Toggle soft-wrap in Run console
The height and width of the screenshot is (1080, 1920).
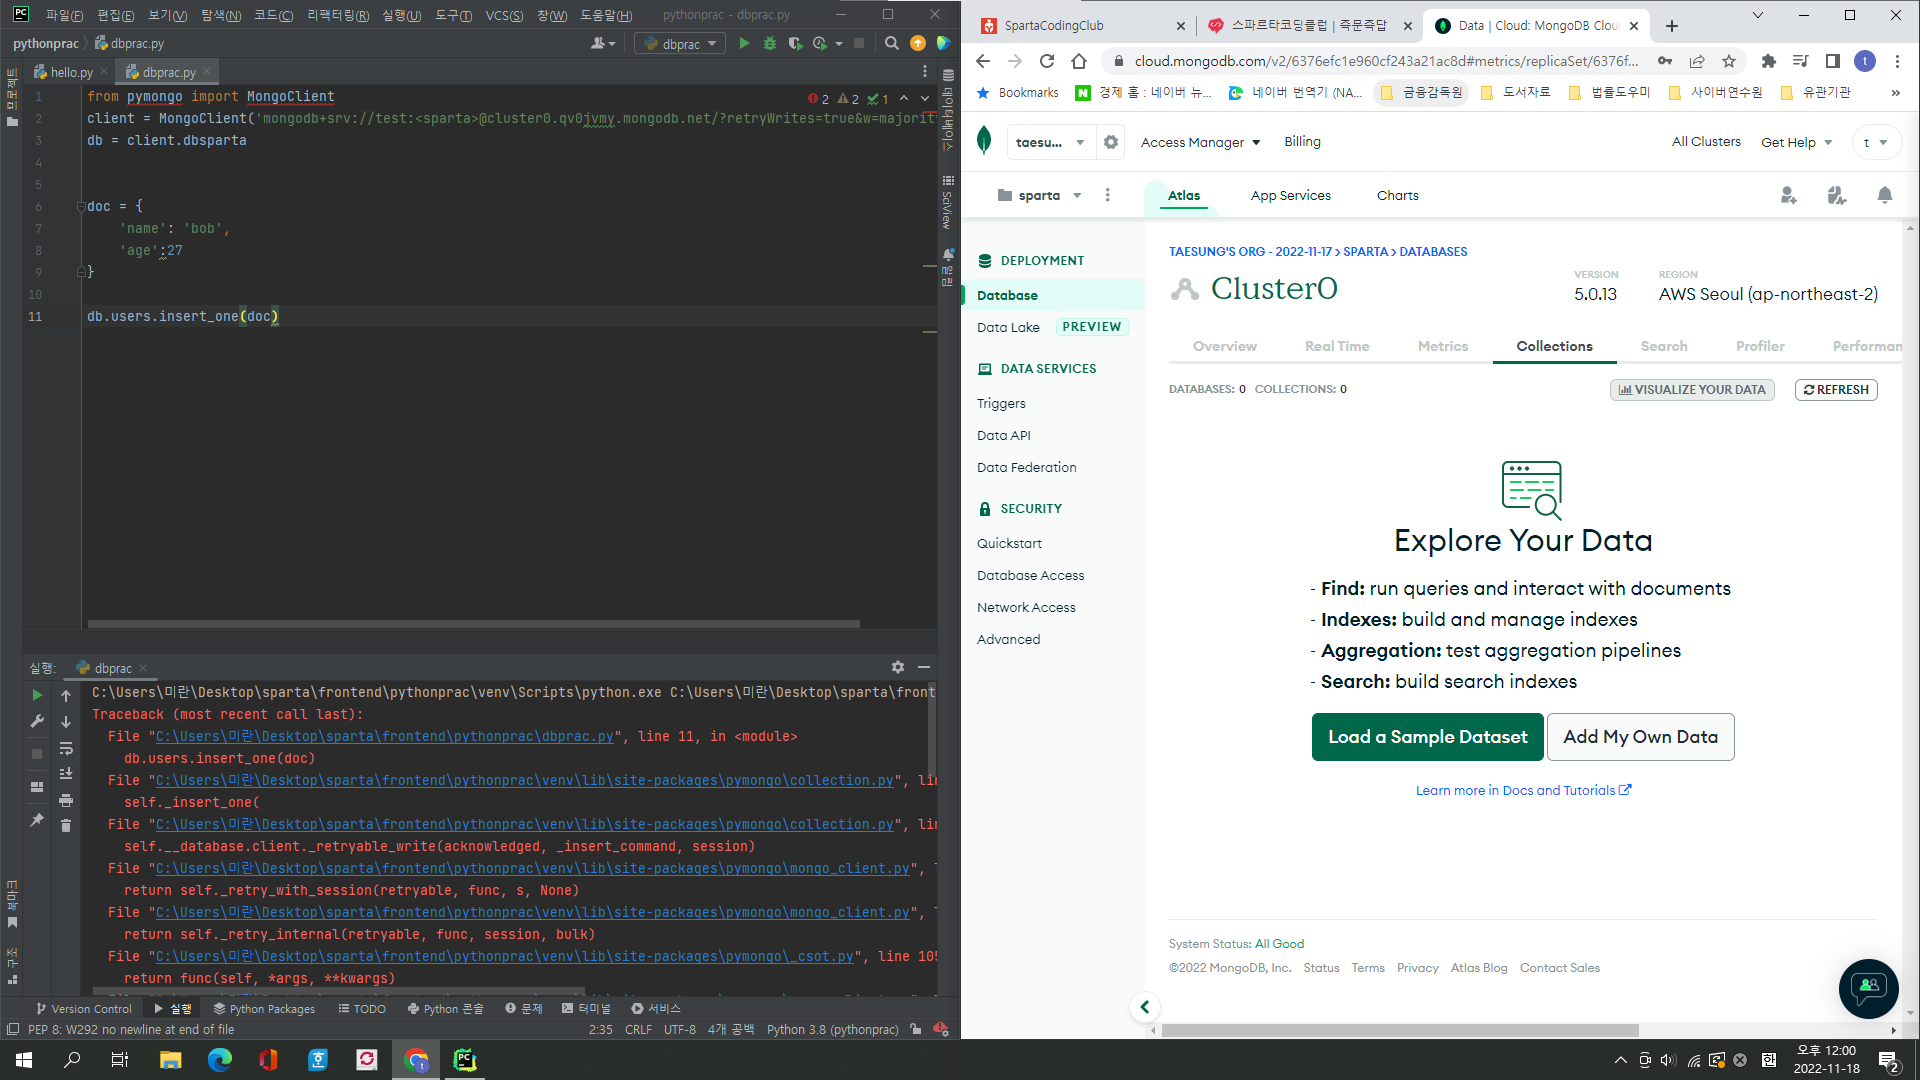coord(66,748)
